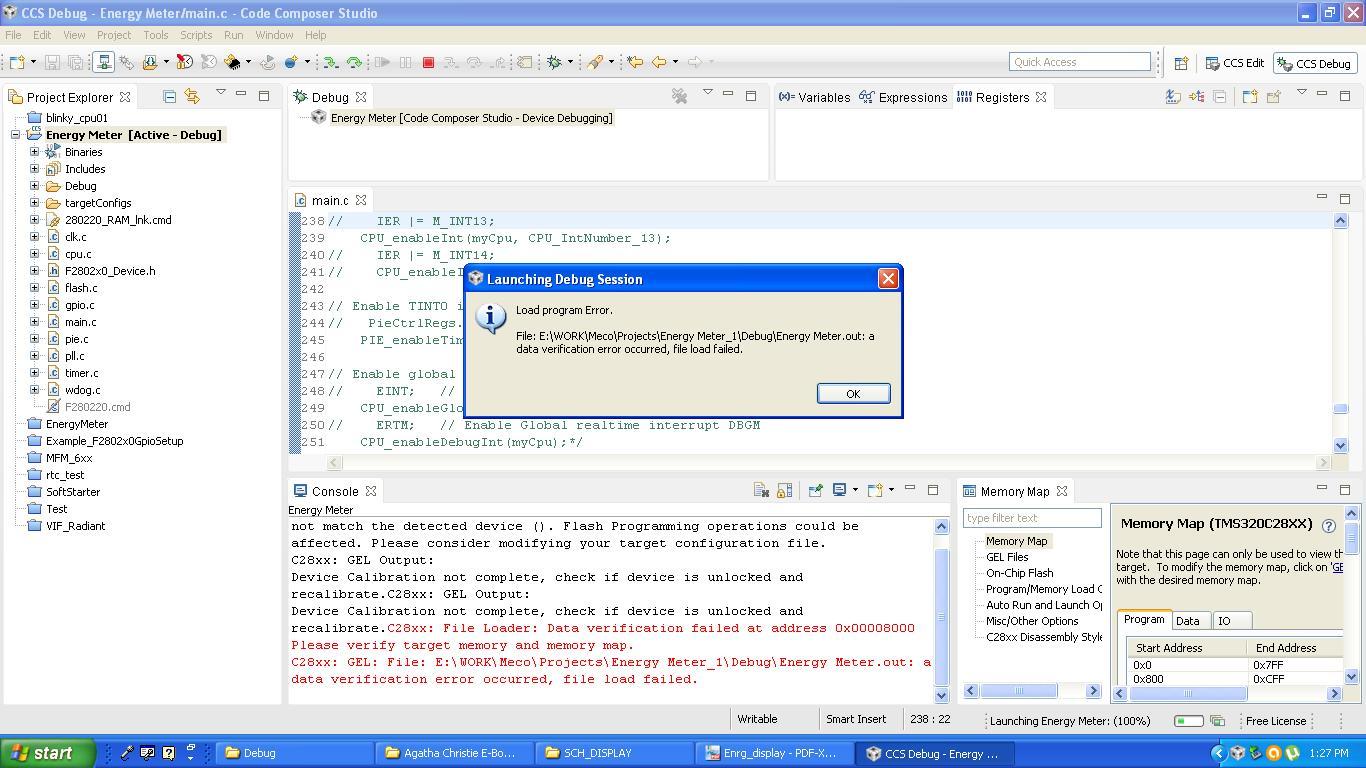Click the New file icon in the toolbar
Viewport: 1366px width, 768px height.
[17, 63]
